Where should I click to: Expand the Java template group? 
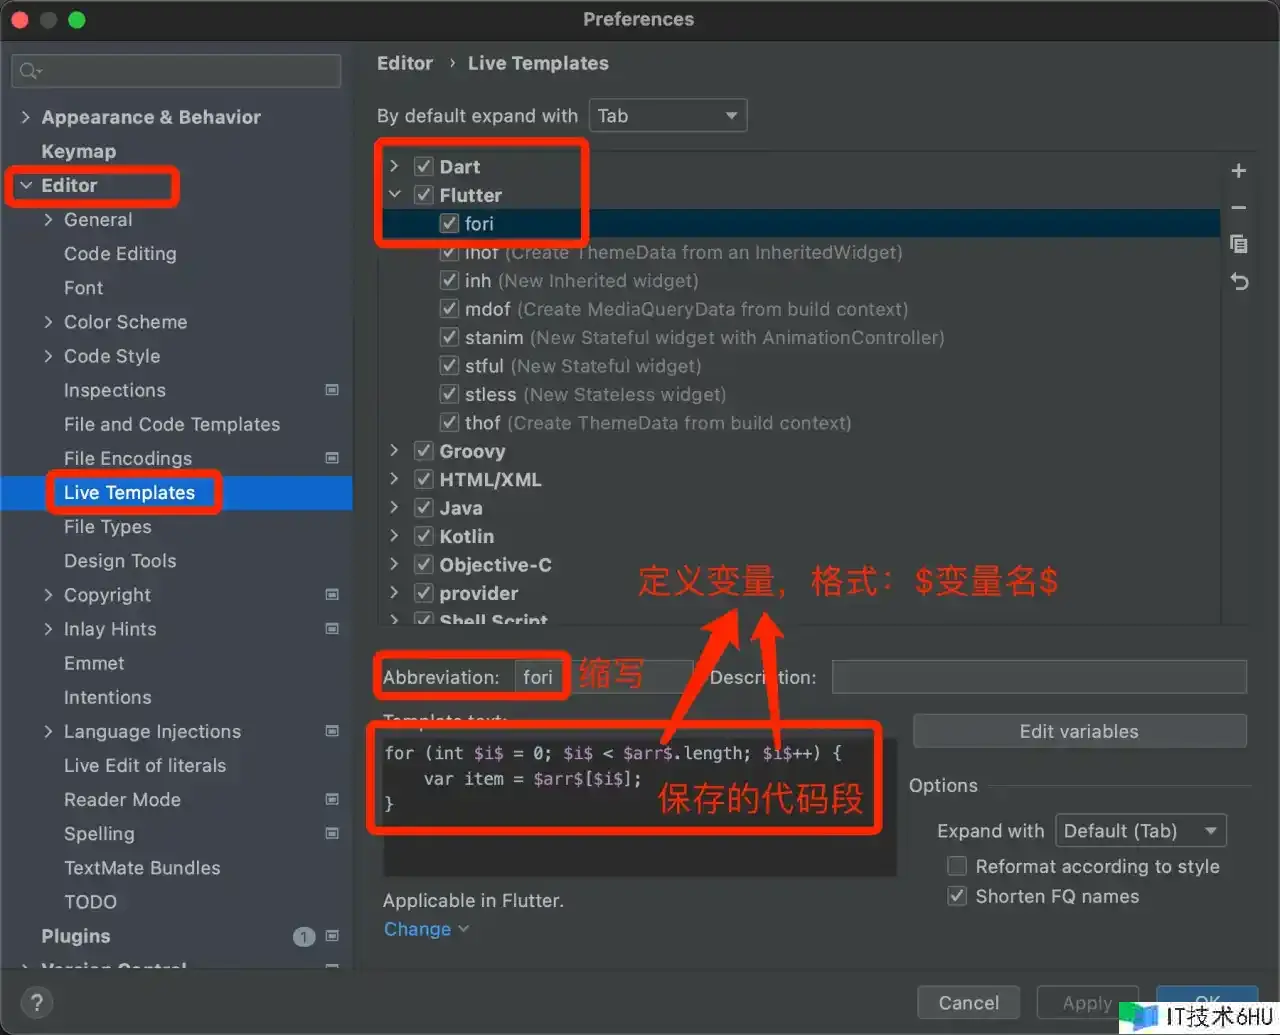[394, 508]
